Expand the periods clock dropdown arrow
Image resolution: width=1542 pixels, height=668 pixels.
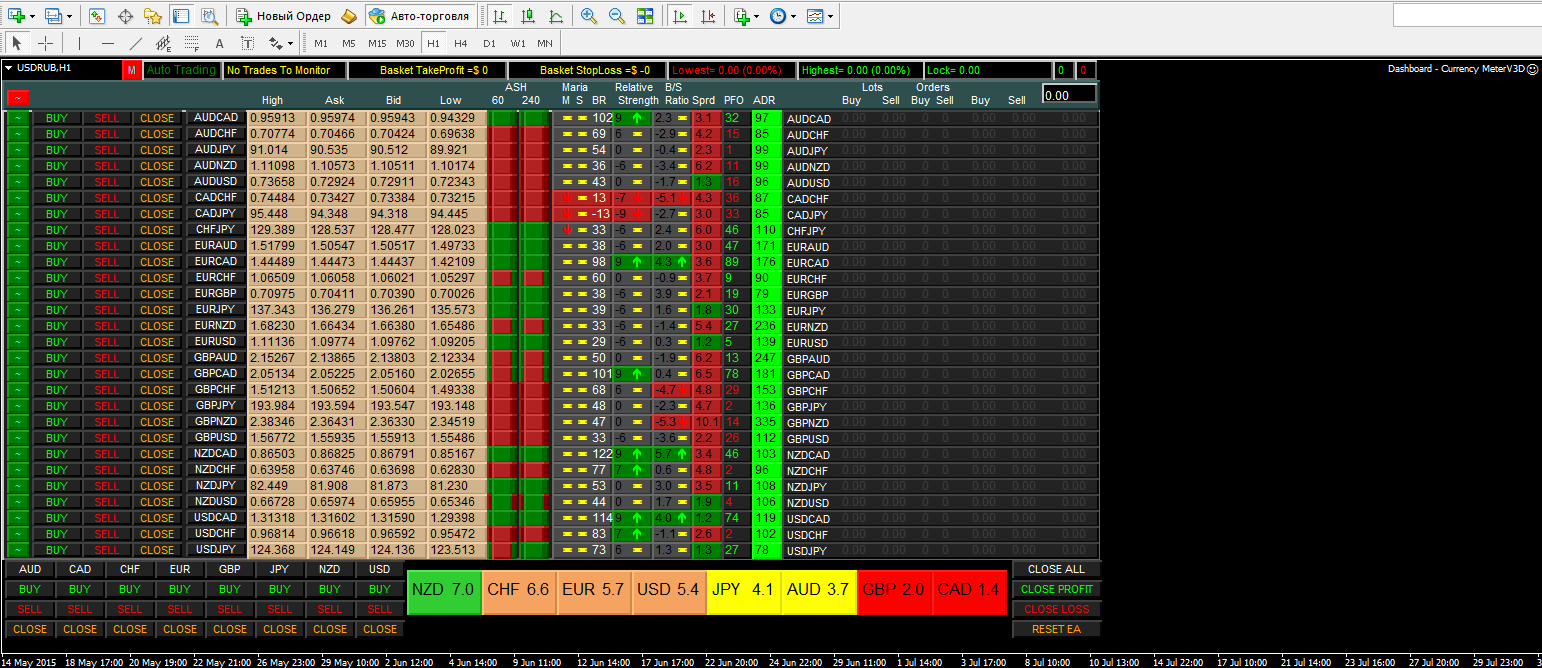click(794, 16)
